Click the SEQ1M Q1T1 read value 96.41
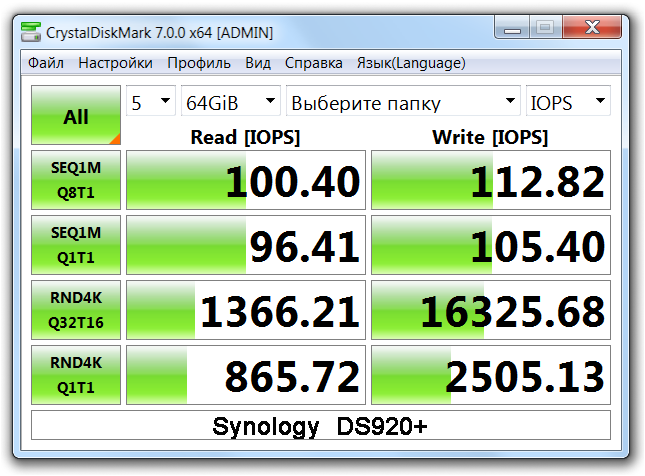Image resolution: width=645 pixels, height=476 pixels. point(246,245)
